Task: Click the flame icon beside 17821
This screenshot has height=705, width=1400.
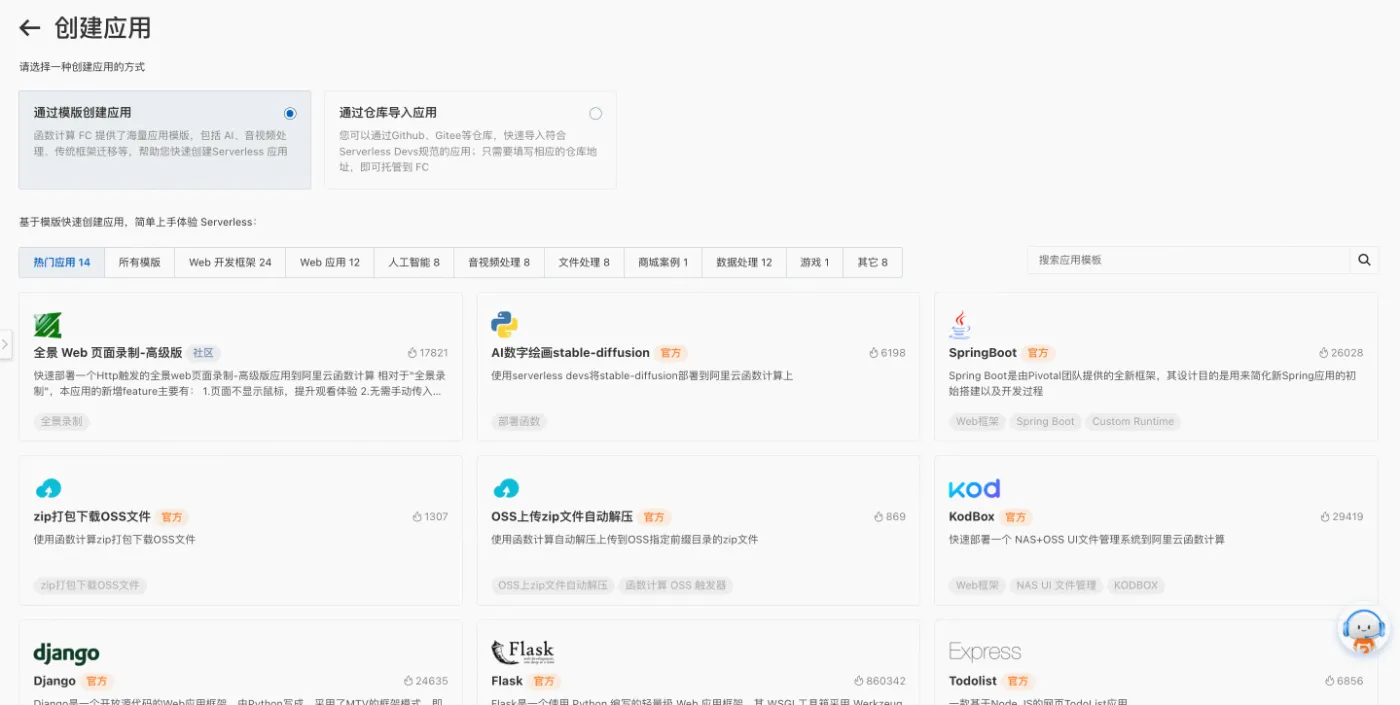Action: [x=412, y=353]
